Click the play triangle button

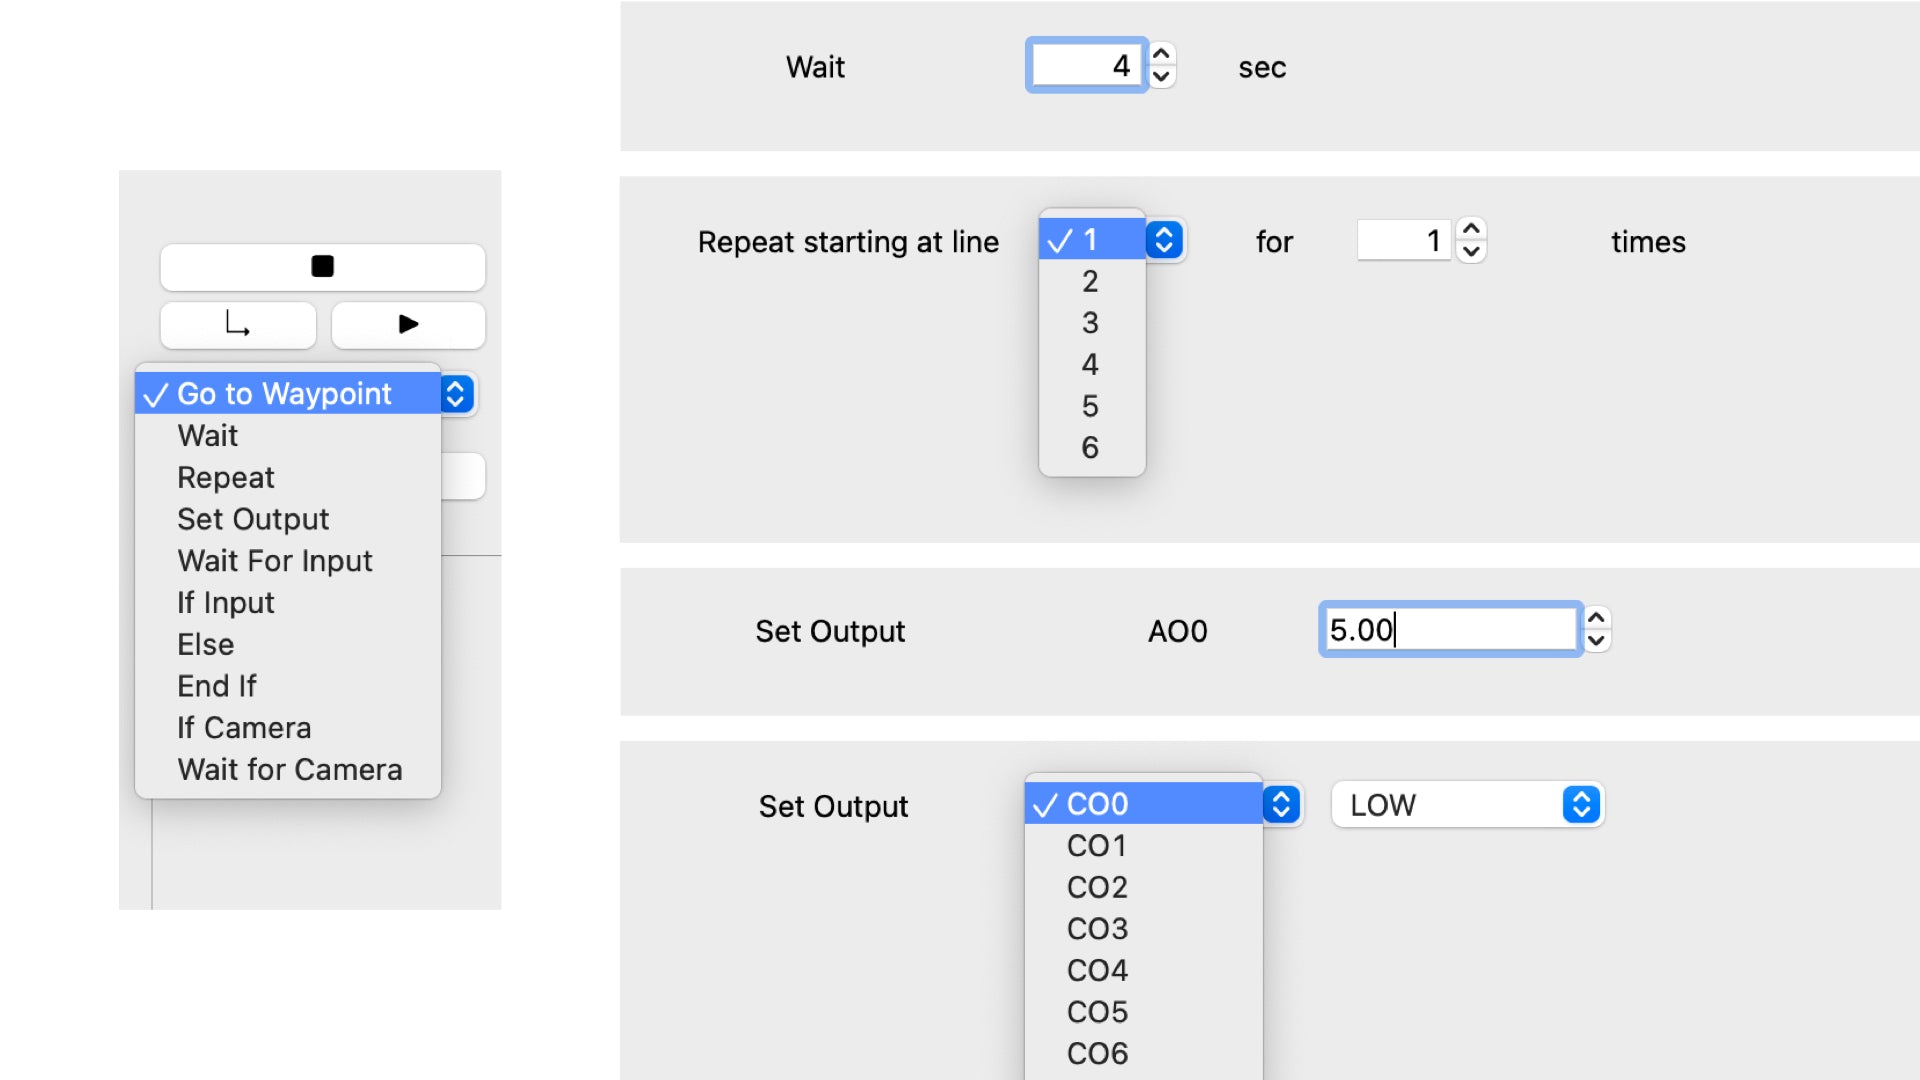[x=408, y=325]
